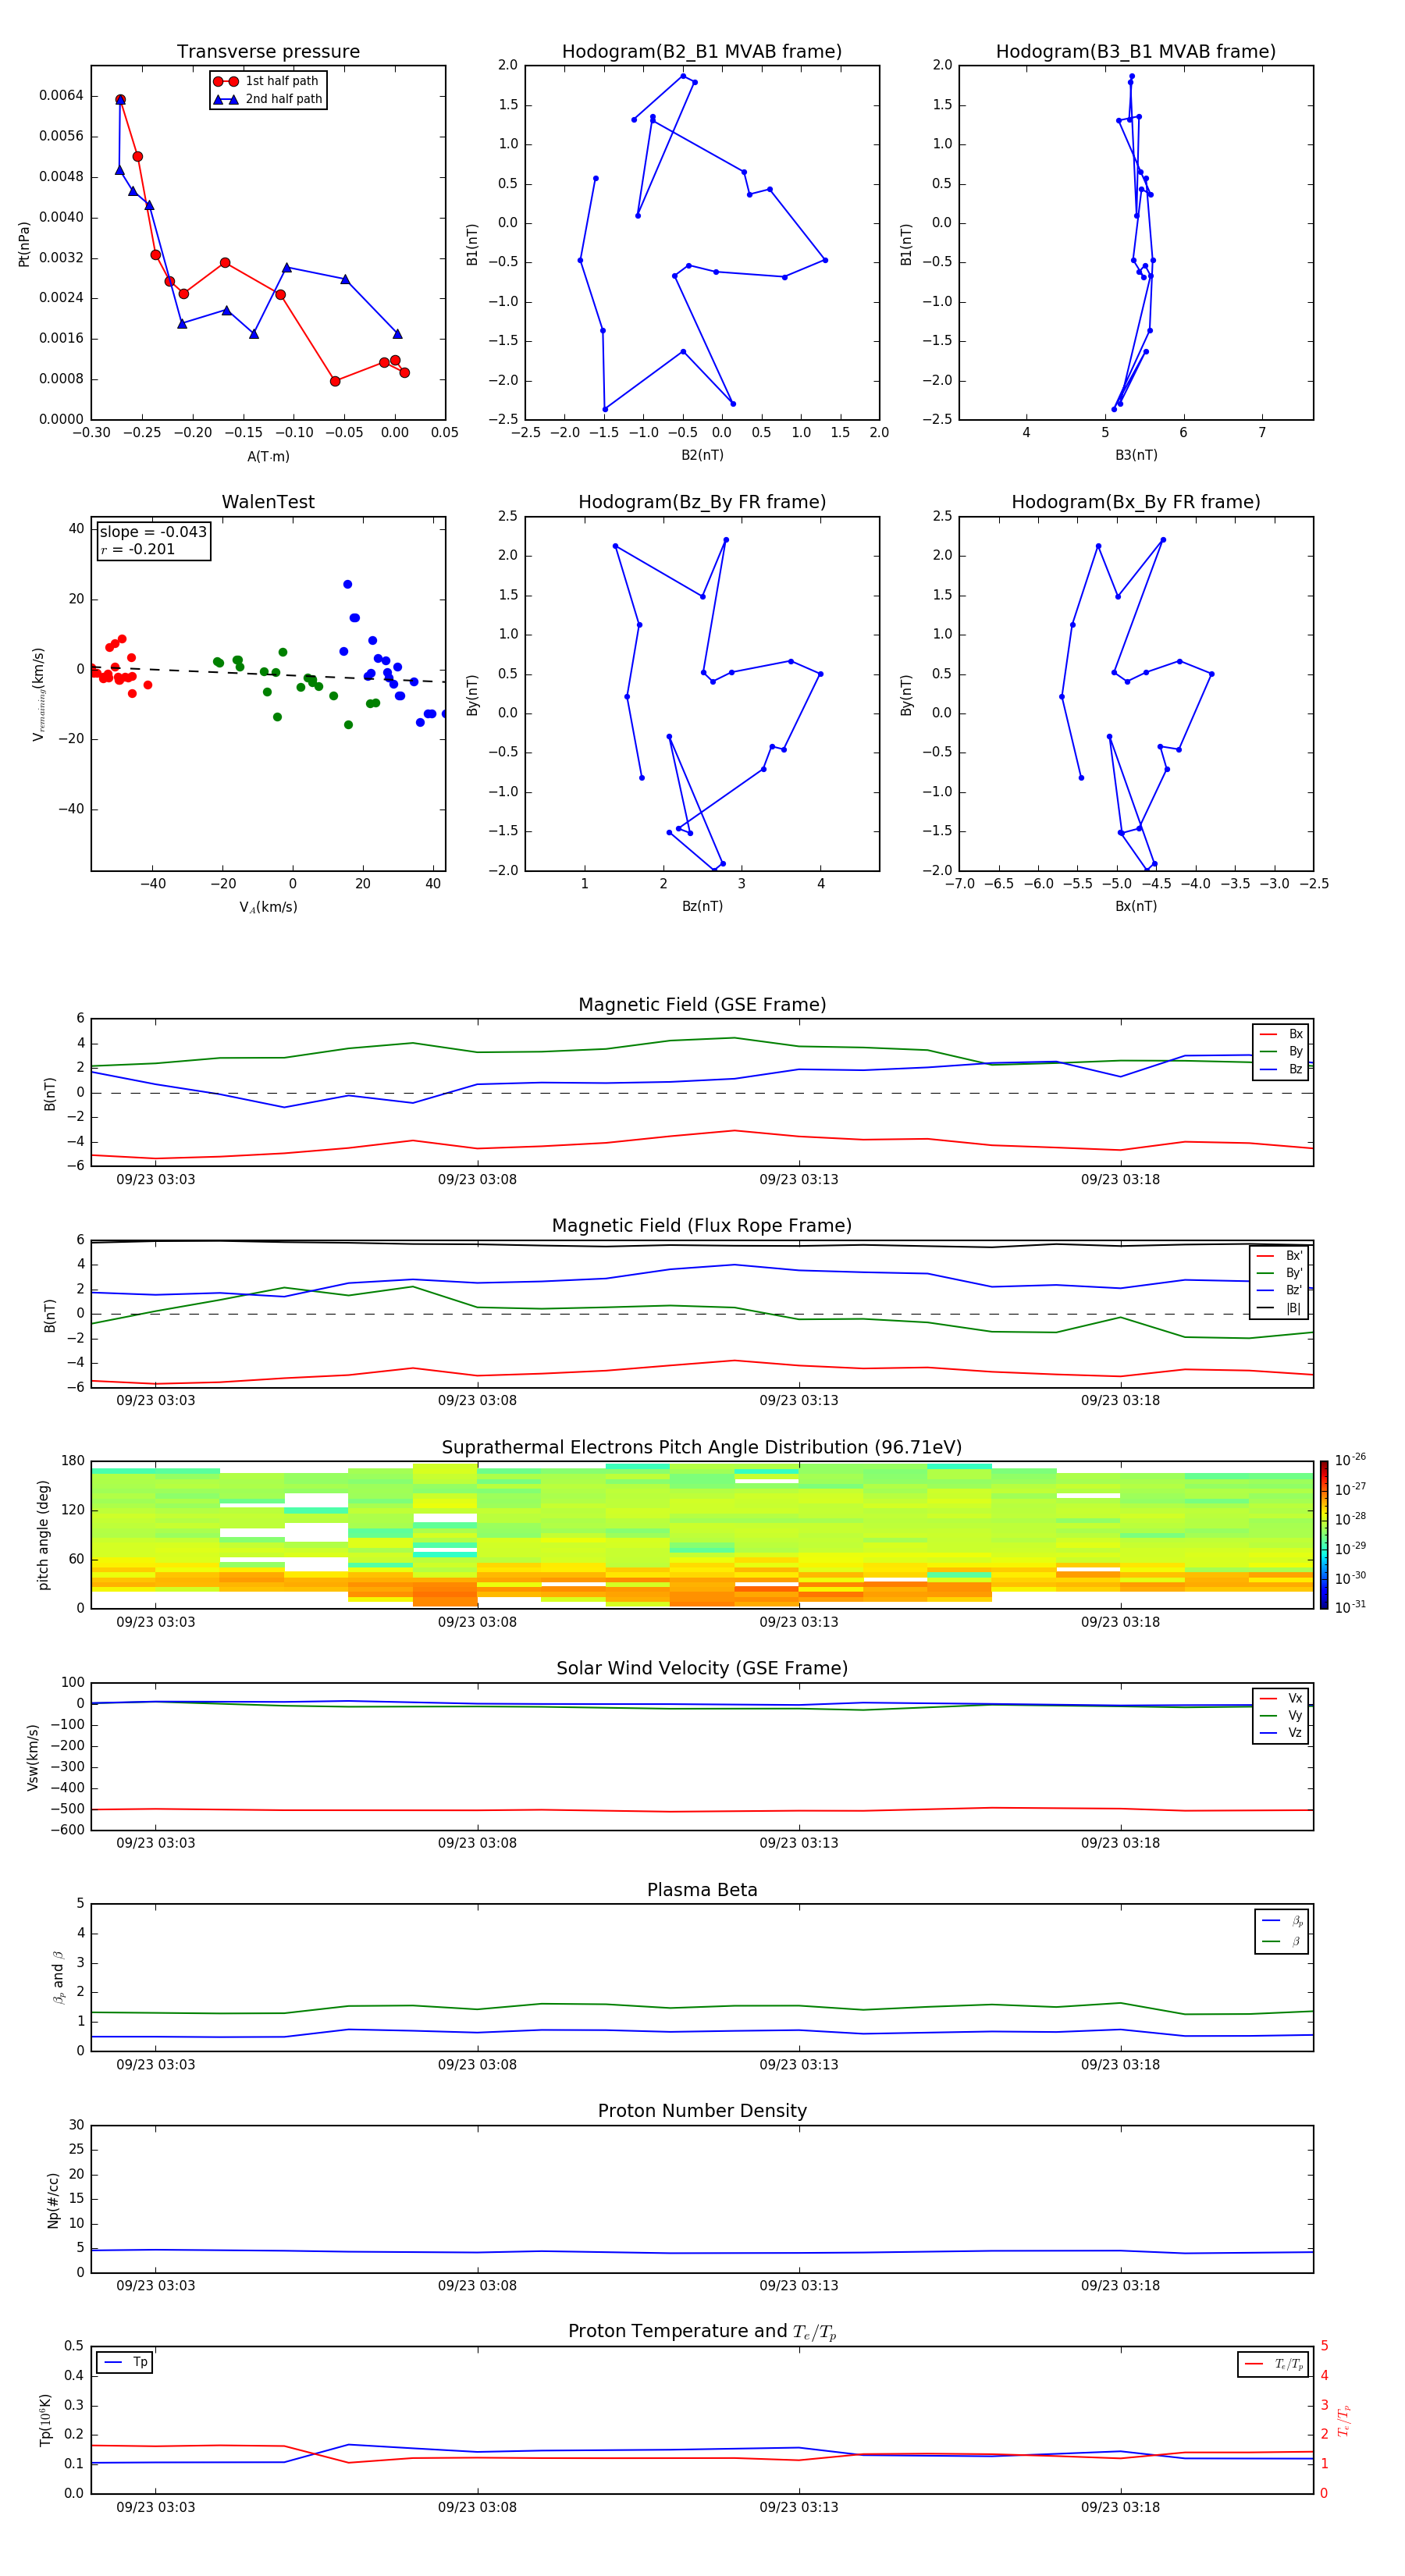This screenshot has width=1405, height=2576.
Task: Click '09/23 03:18' tick under pitch angle plot
Action: coord(1120,1622)
